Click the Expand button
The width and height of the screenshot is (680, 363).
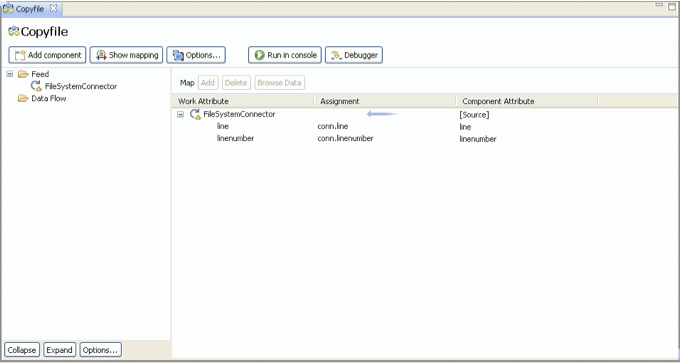pyautogui.click(x=59, y=350)
